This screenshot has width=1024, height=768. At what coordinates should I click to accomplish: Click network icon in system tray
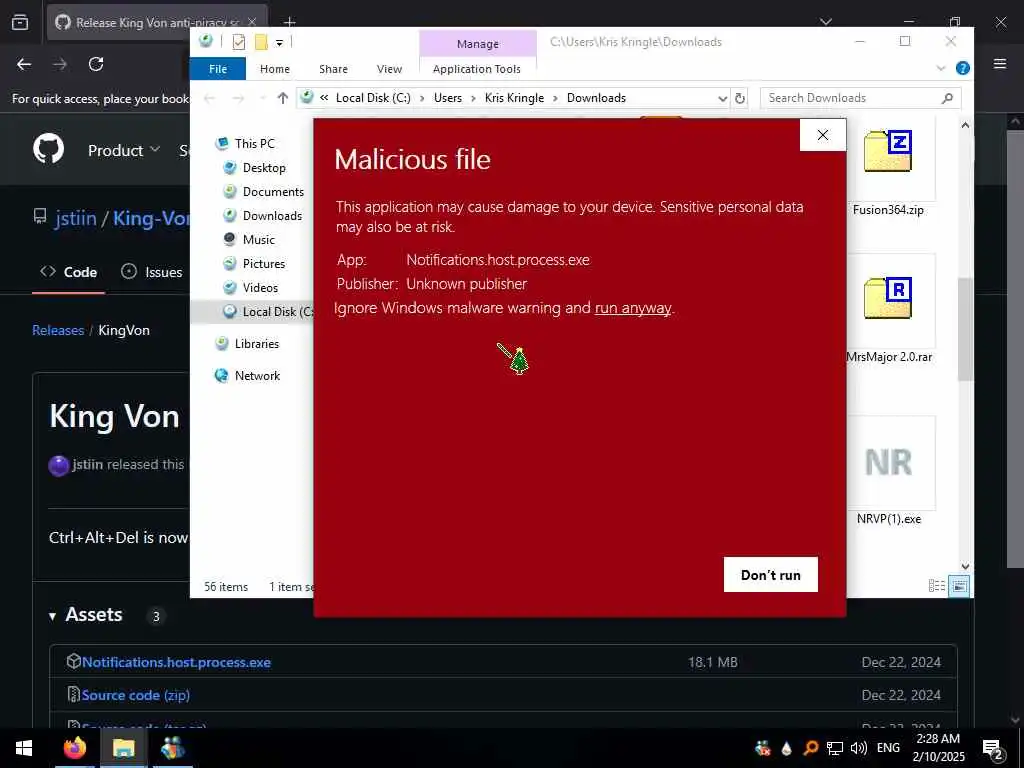[x=835, y=748]
